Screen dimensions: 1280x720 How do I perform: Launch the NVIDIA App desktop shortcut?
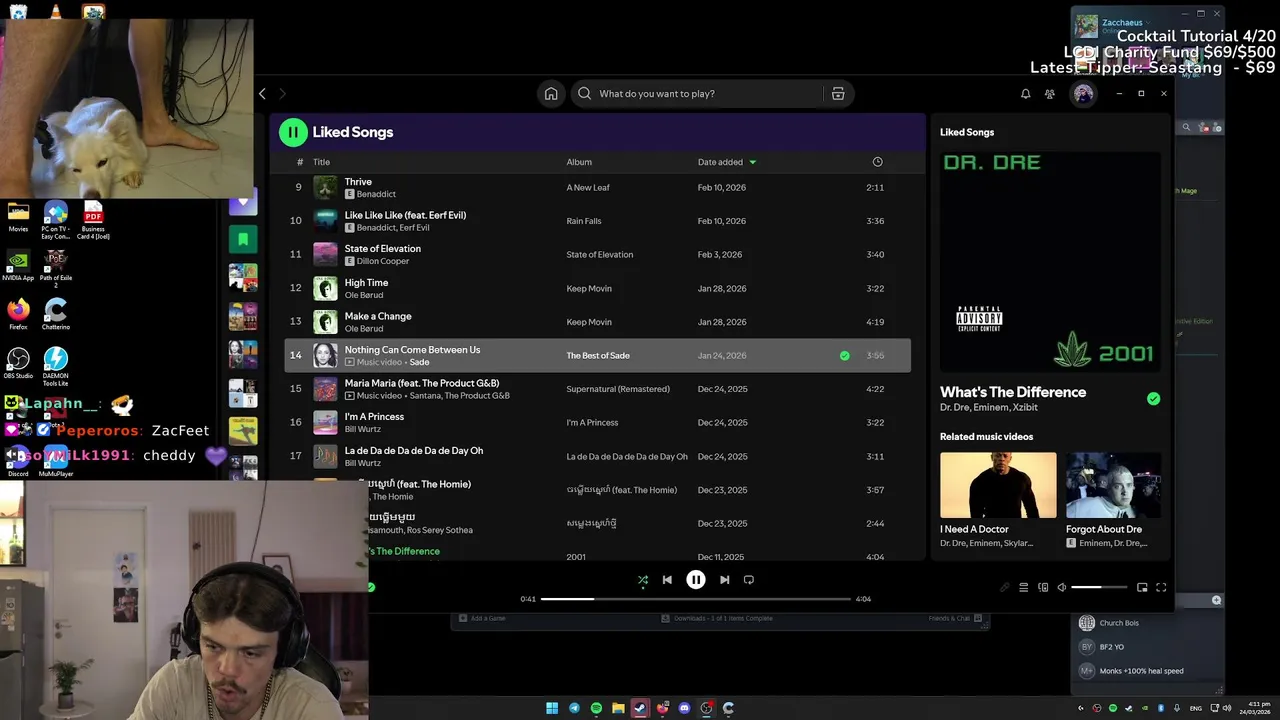18,265
